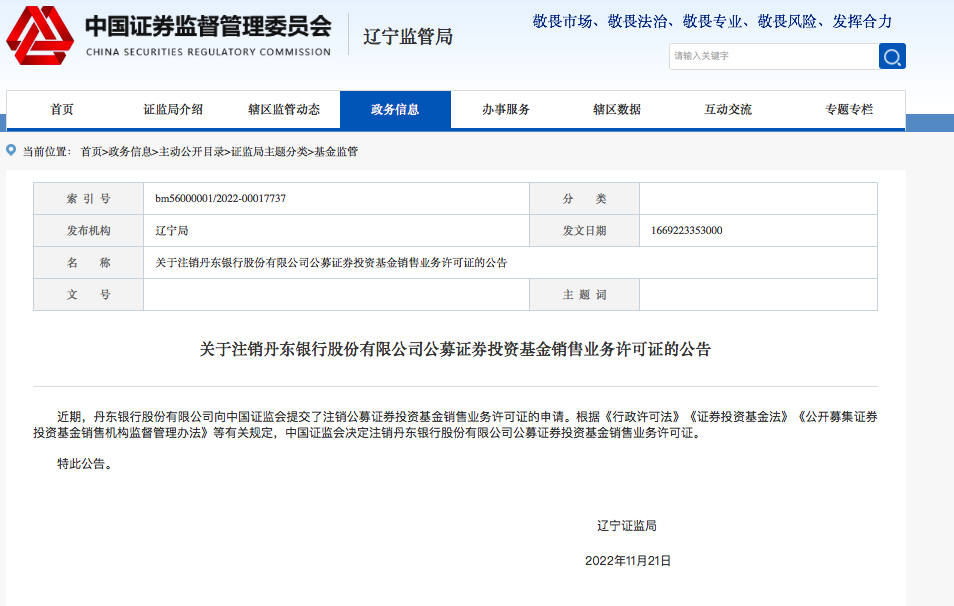Viewport: 954px width, 606px height.
Task: Click the 发文日期 label cell
Action: 584,231
